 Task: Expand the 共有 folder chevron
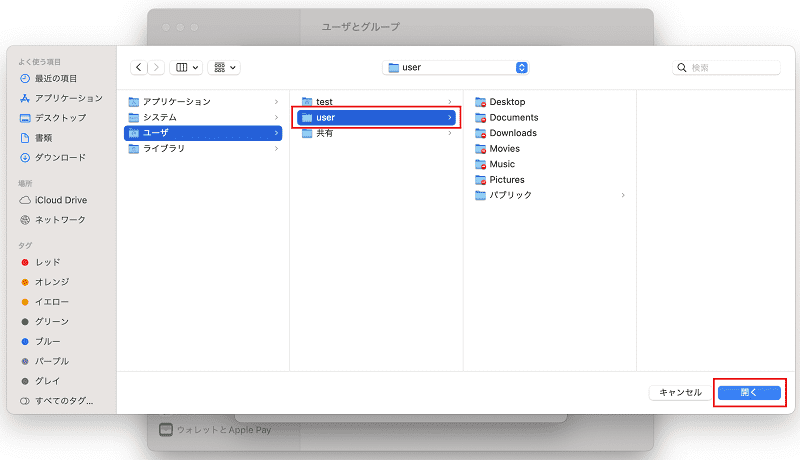[x=449, y=133]
